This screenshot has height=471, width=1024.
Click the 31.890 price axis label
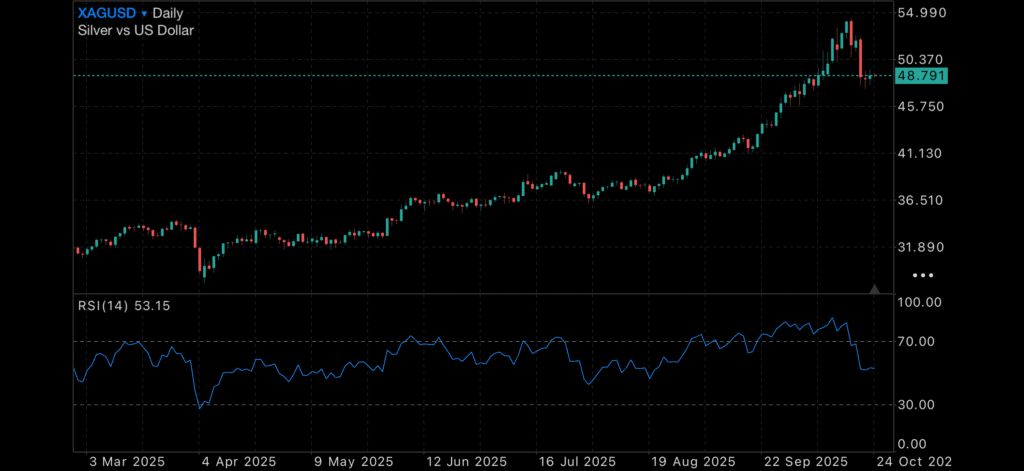click(x=922, y=247)
